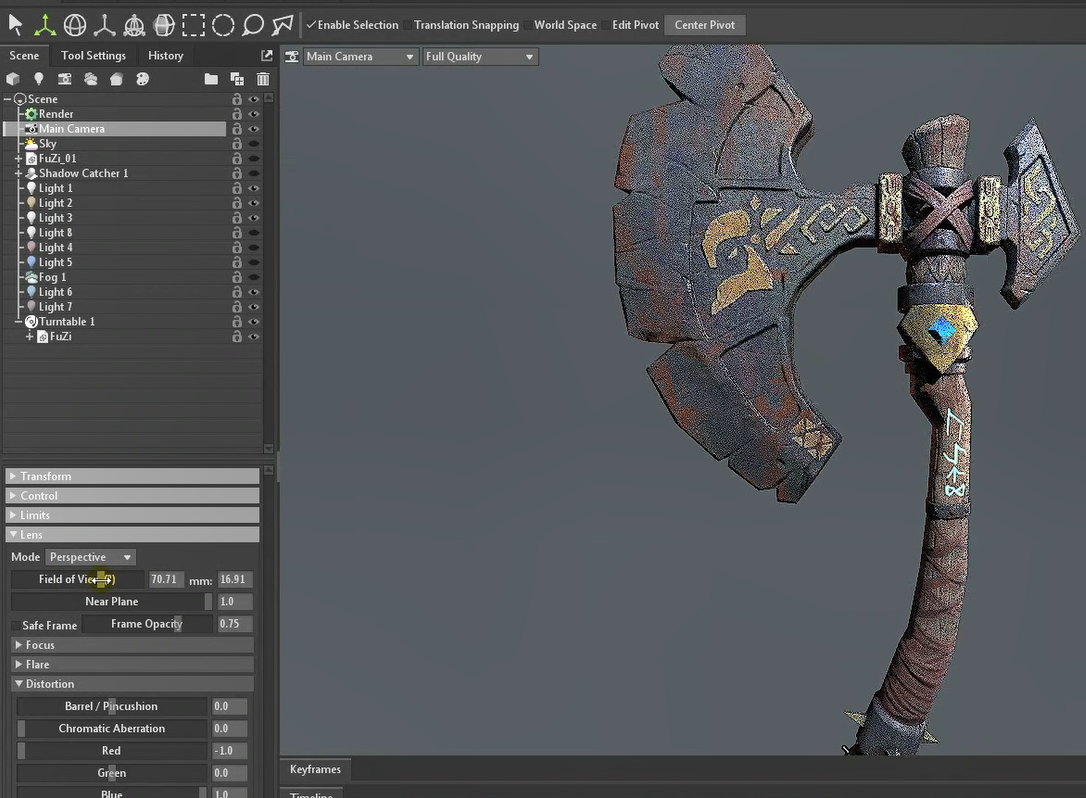Activate the green translate gizmo tool
1086x798 pixels.
coord(45,25)
